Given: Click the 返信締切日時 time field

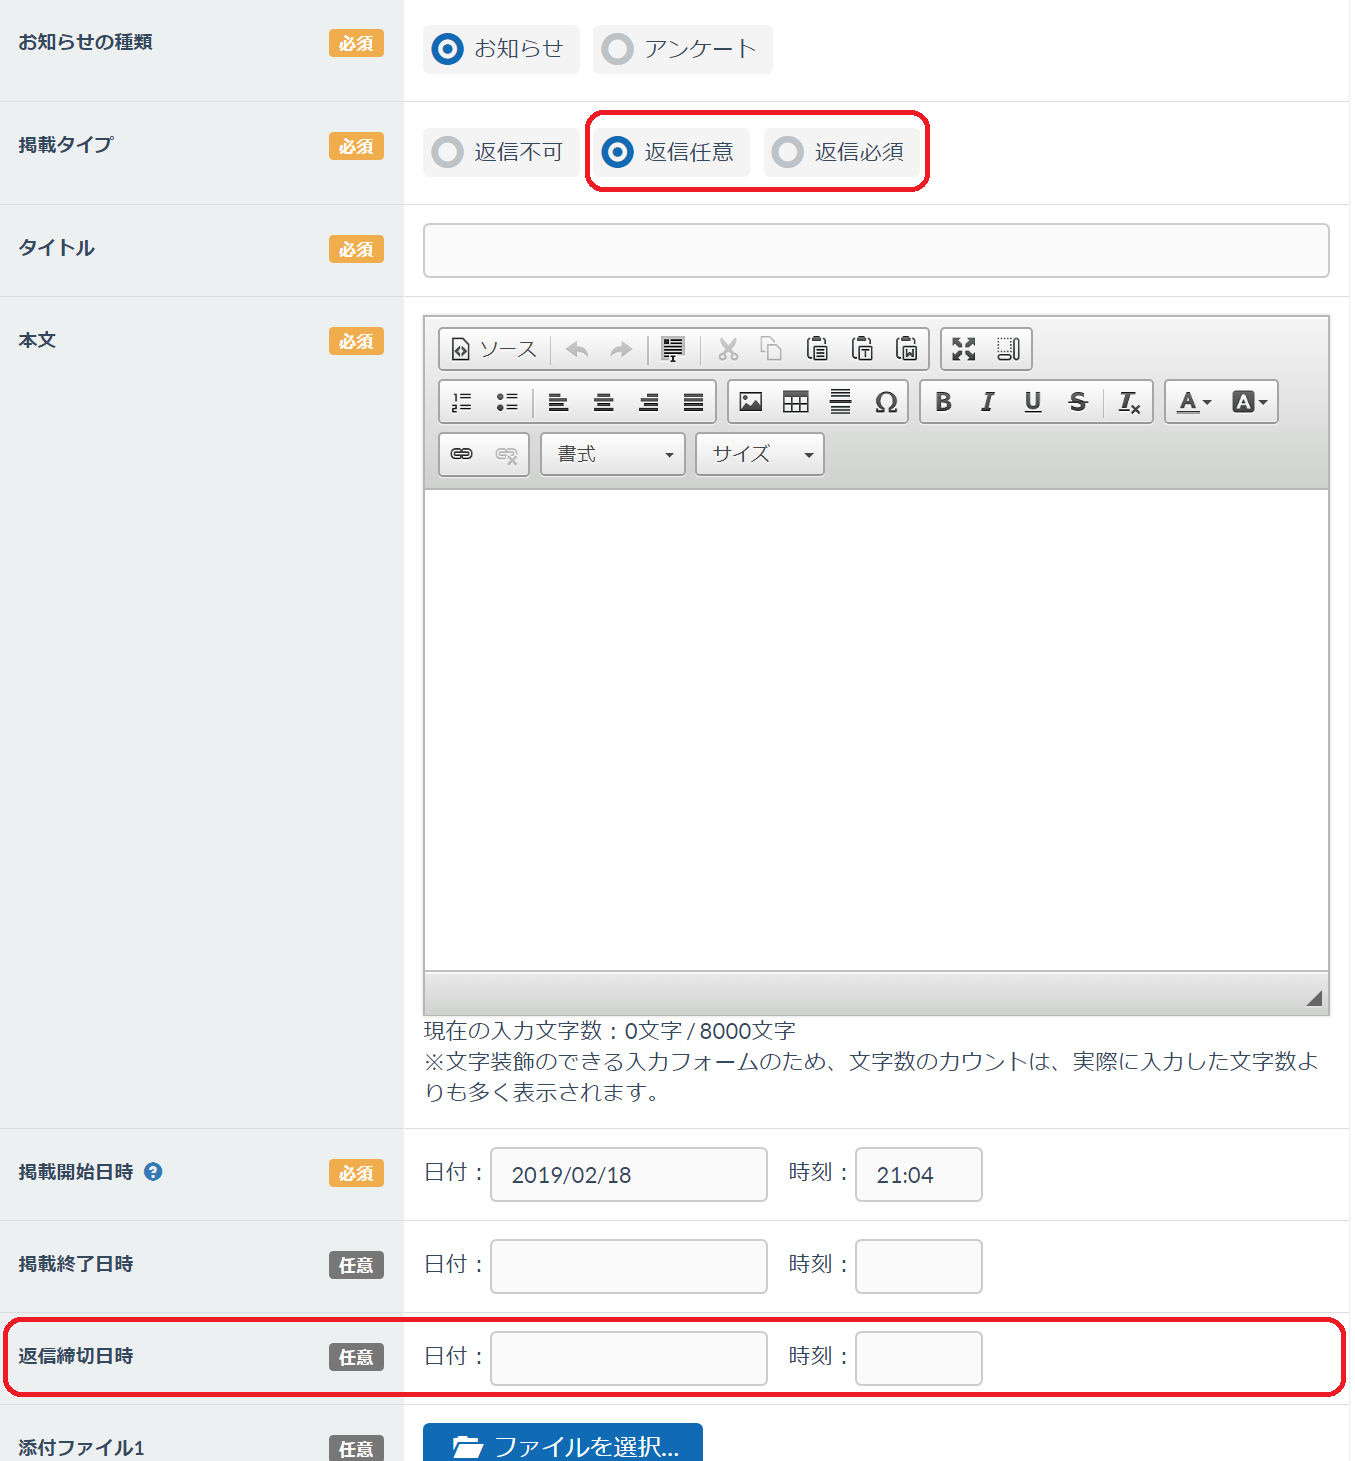Looking at the screenshot, I should point(919,1358).
